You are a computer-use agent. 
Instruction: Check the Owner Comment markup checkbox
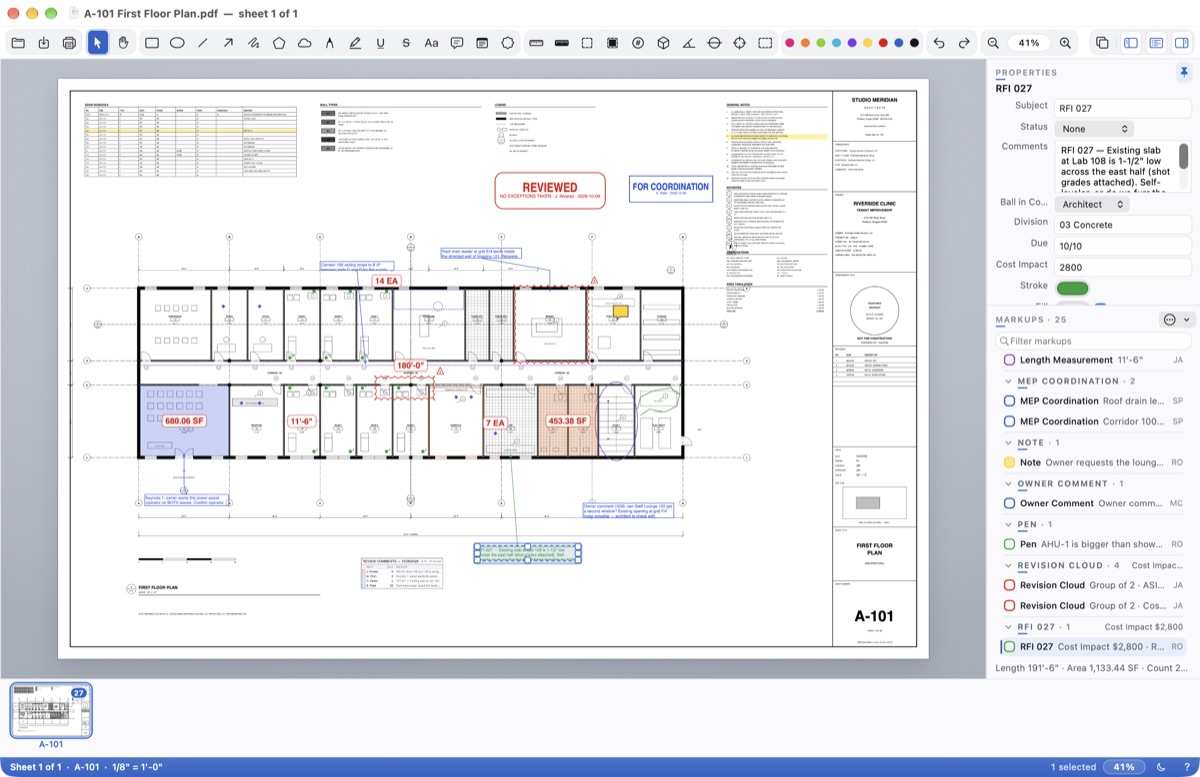1009,503
